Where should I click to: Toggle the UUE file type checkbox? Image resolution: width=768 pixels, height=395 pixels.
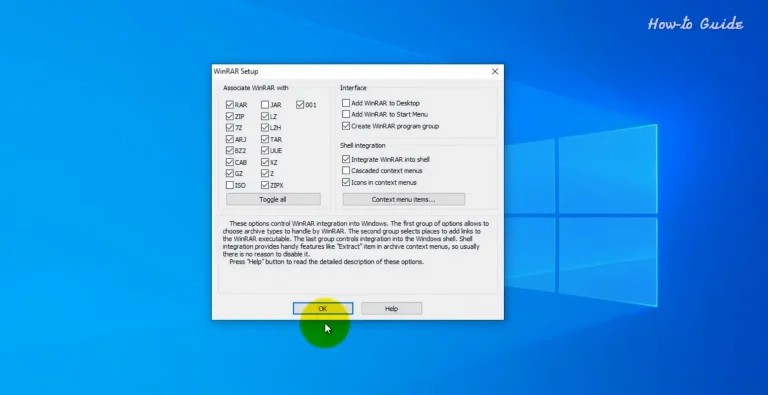pyautogui.click(x=265, y=150)
